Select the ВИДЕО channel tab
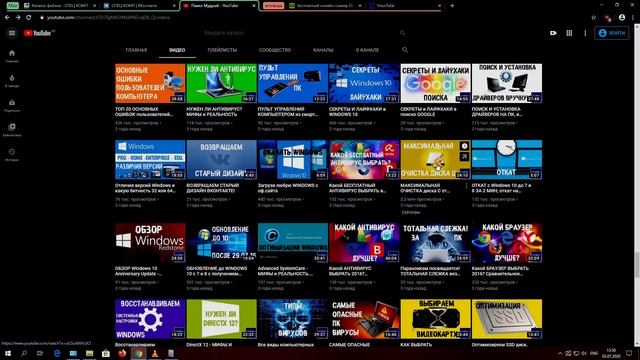Viewport: 640px width, 360px height. click(x=177, y=50)
